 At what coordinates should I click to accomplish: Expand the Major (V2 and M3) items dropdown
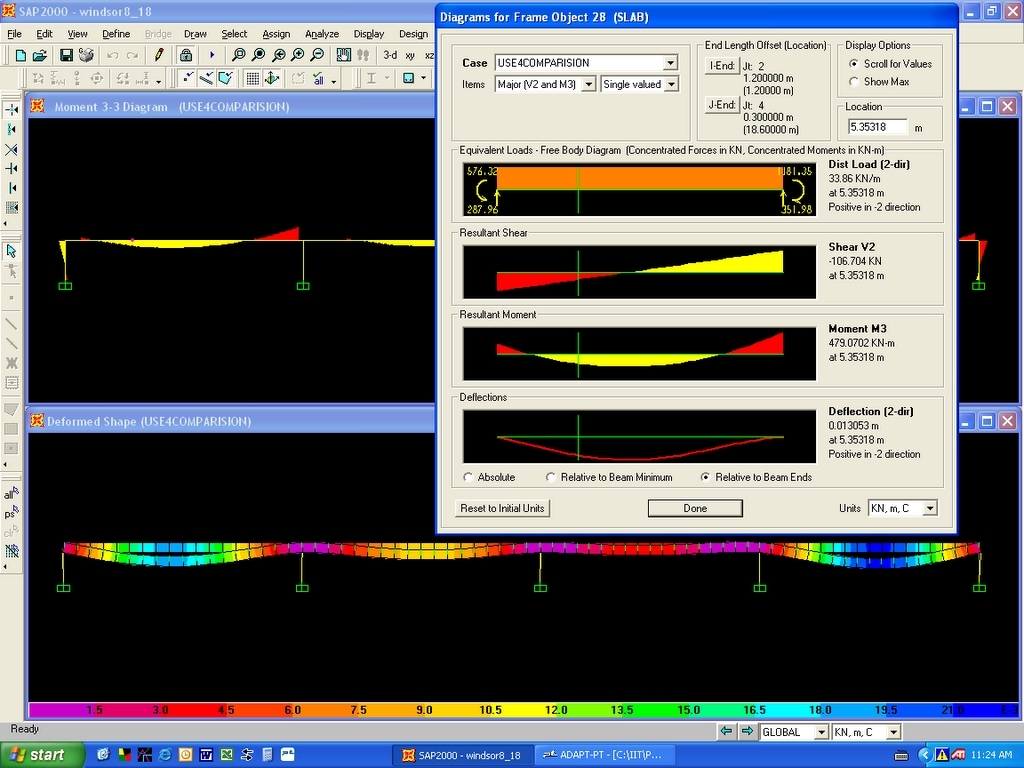coord(588,85)
